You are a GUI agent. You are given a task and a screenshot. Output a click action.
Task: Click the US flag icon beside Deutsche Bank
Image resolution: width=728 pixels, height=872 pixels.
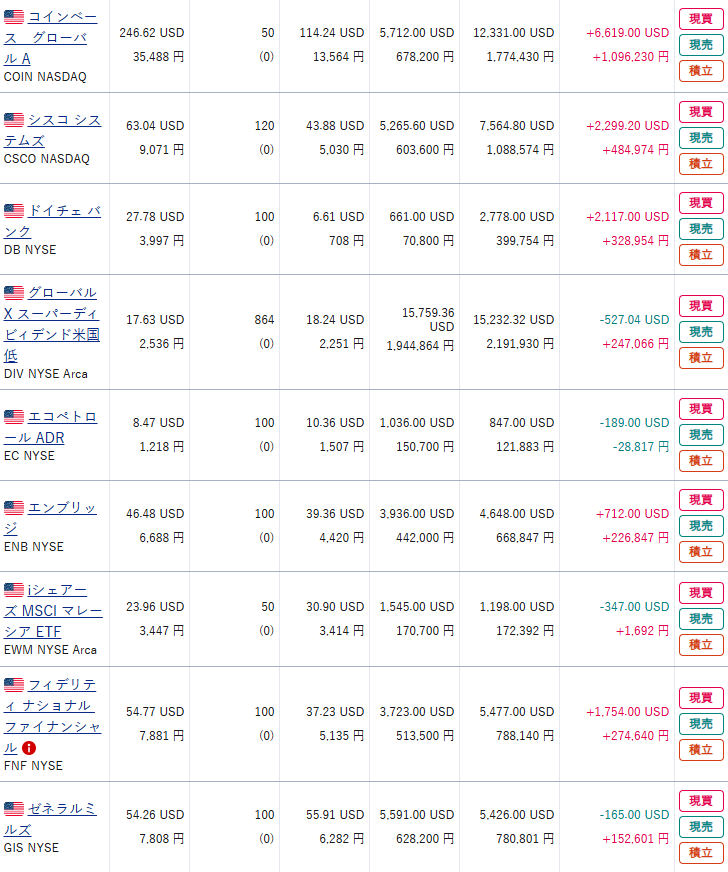point(14,211)
